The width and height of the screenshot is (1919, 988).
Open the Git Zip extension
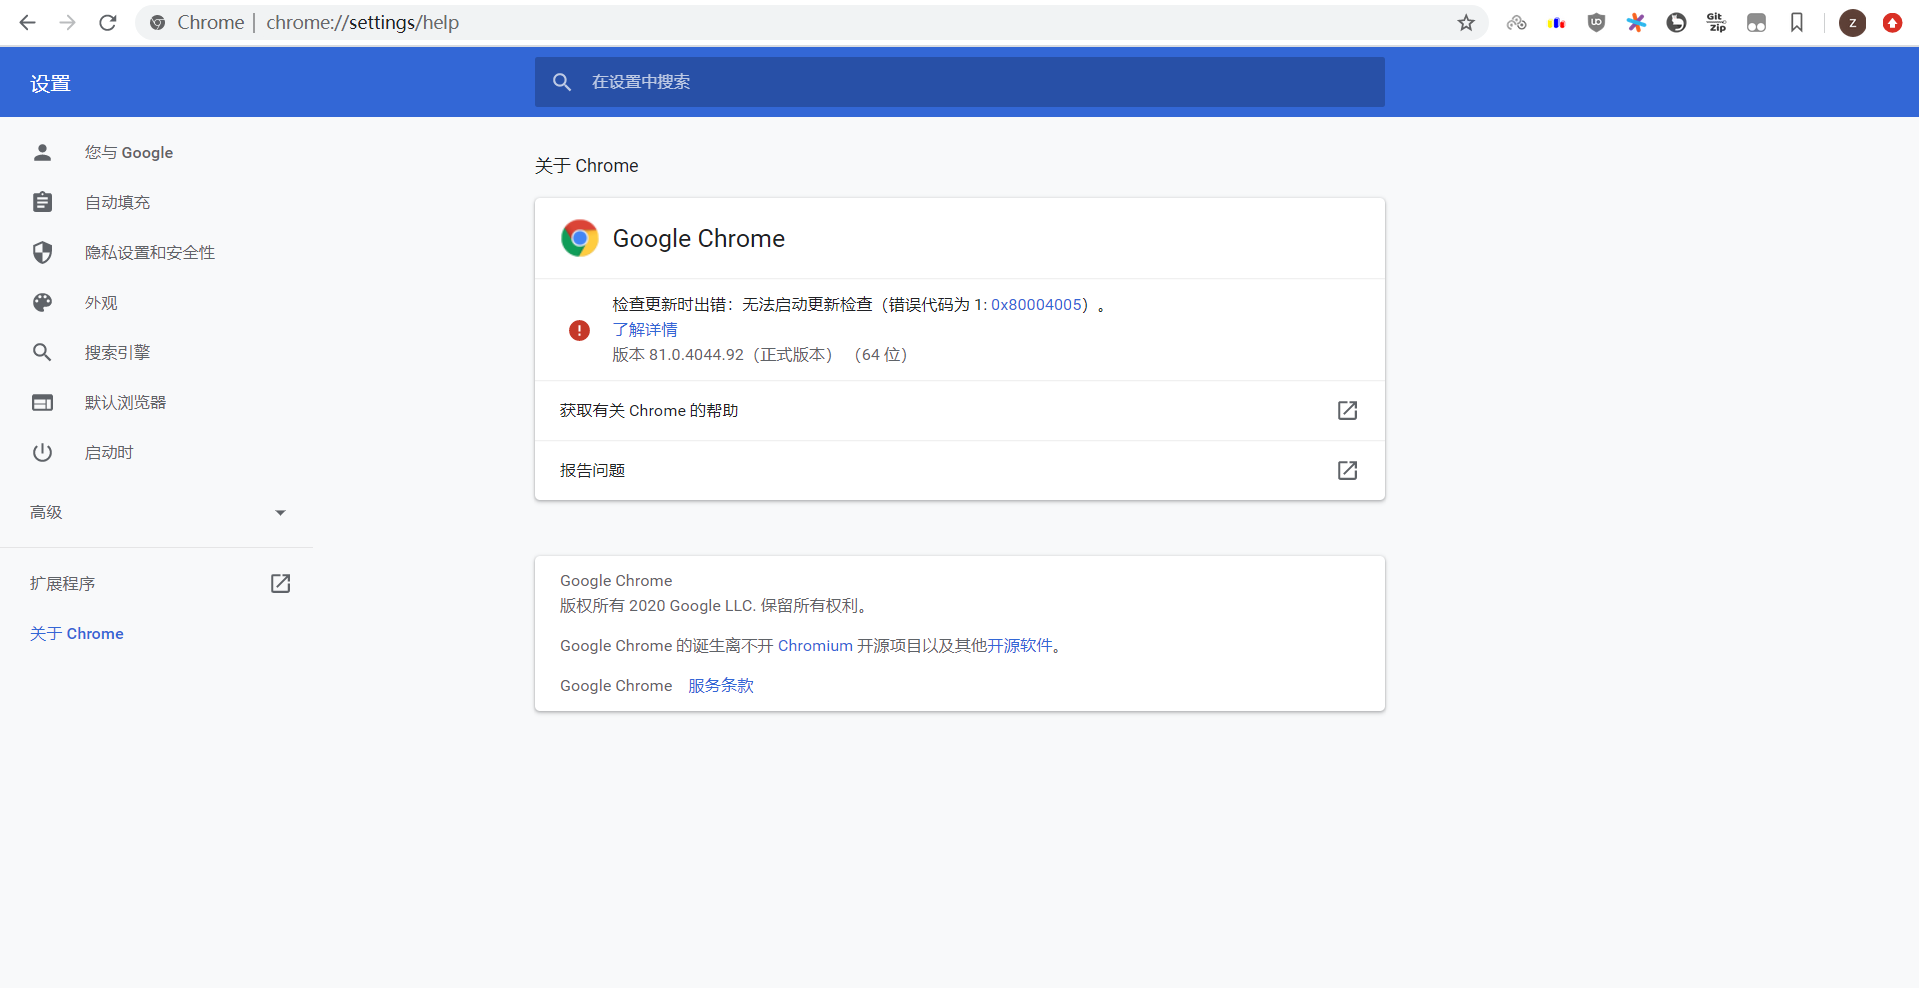point(1716,22)
